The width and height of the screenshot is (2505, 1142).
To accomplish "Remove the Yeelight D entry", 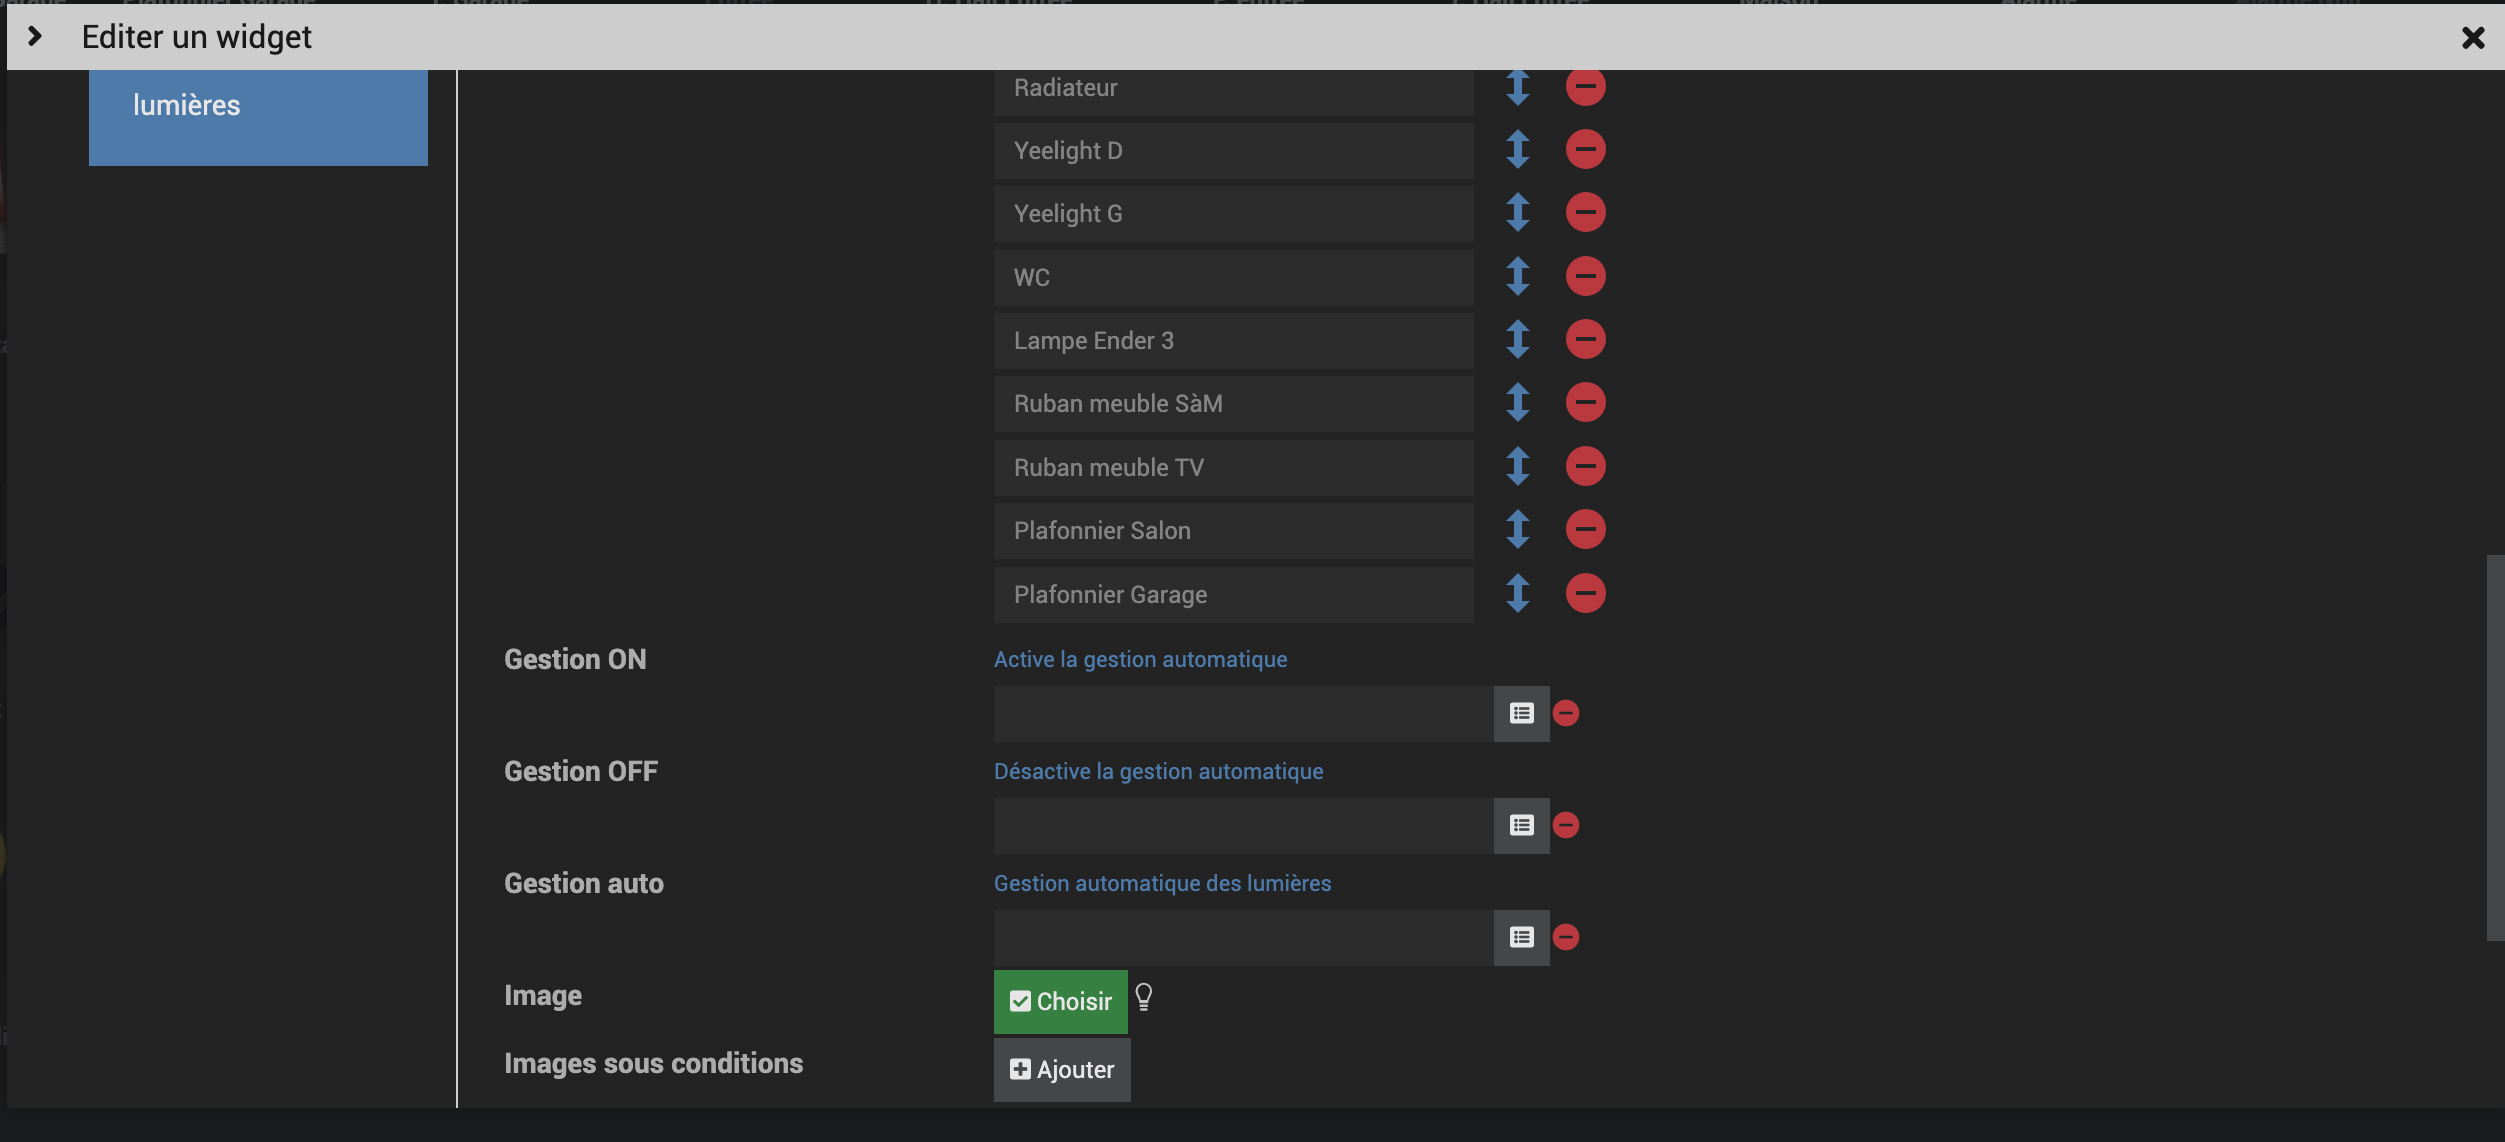I will pos(1585,150).
